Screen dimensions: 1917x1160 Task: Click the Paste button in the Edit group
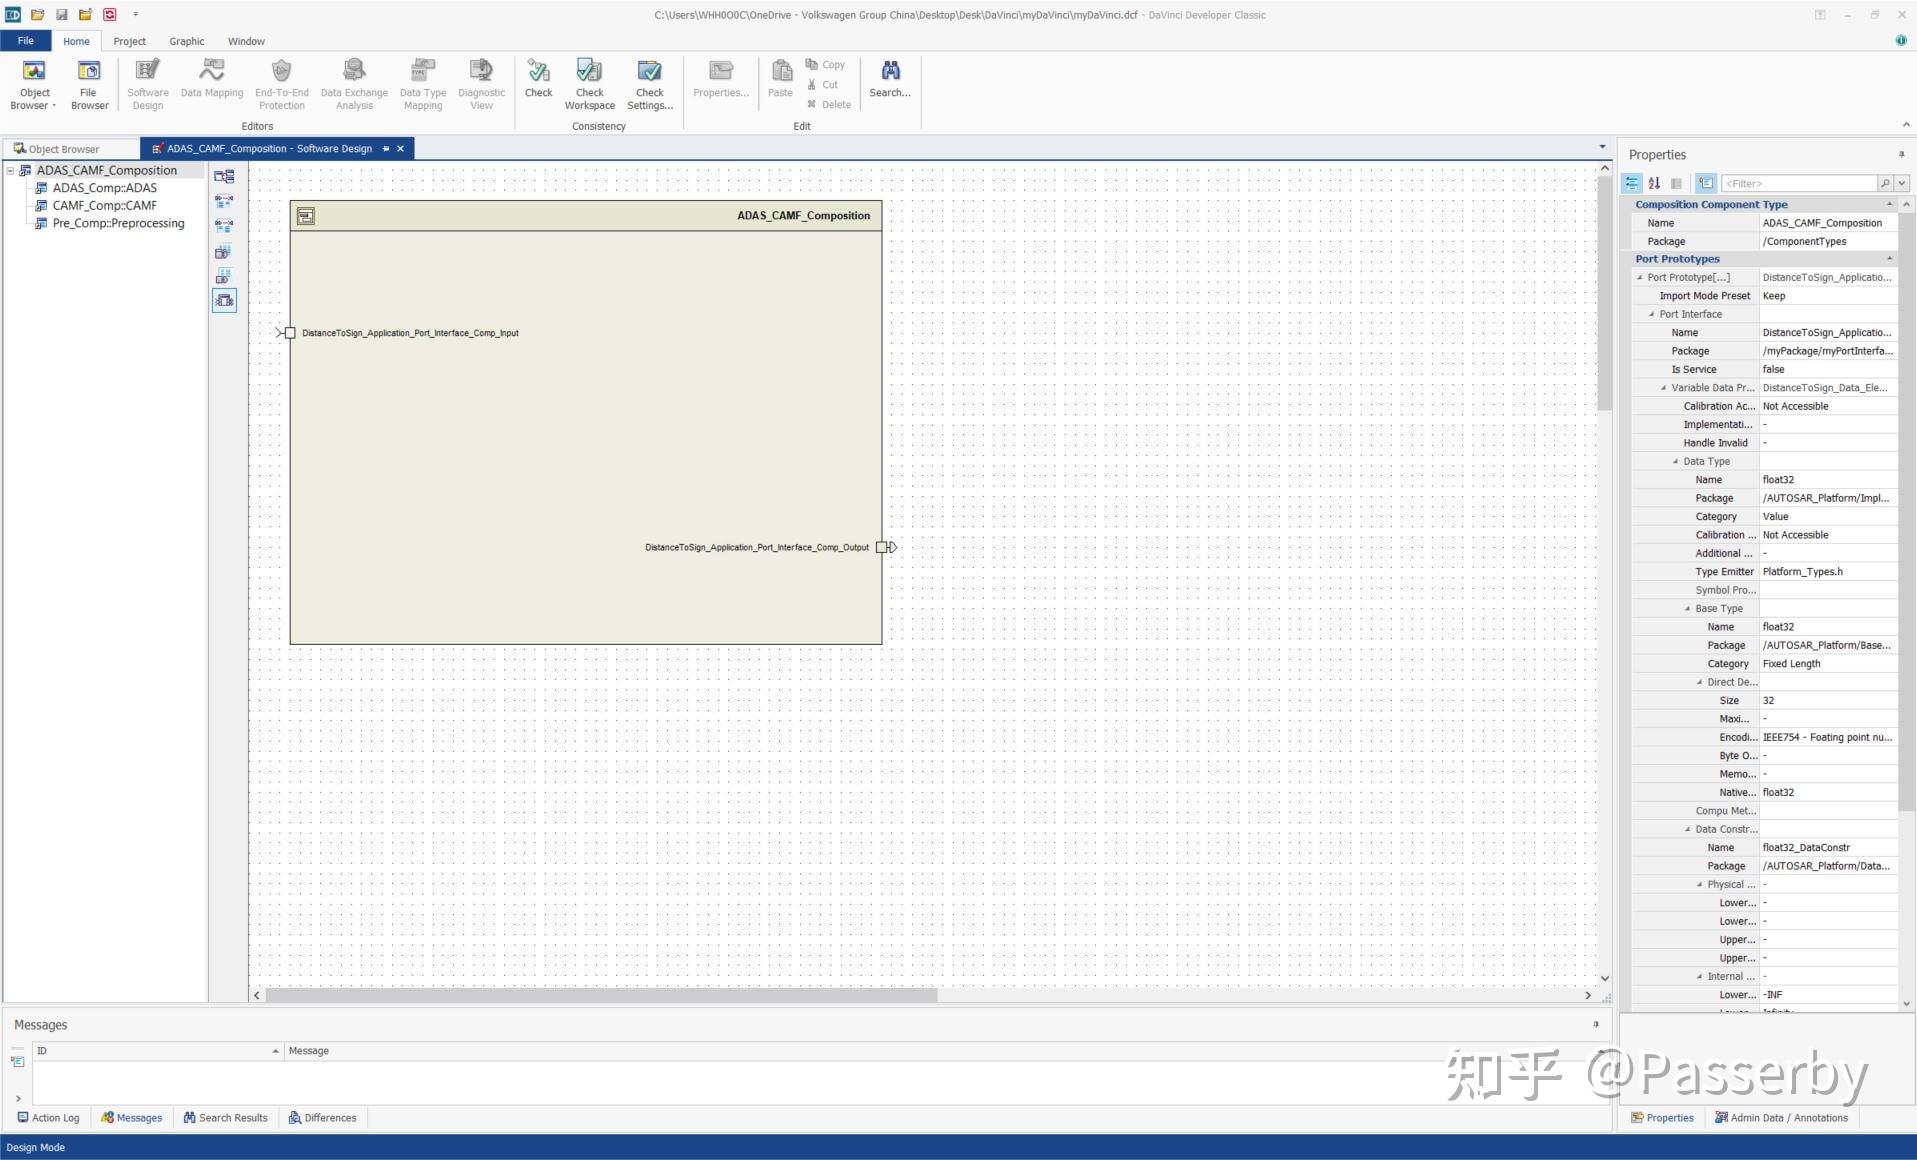tap(780, 82)
